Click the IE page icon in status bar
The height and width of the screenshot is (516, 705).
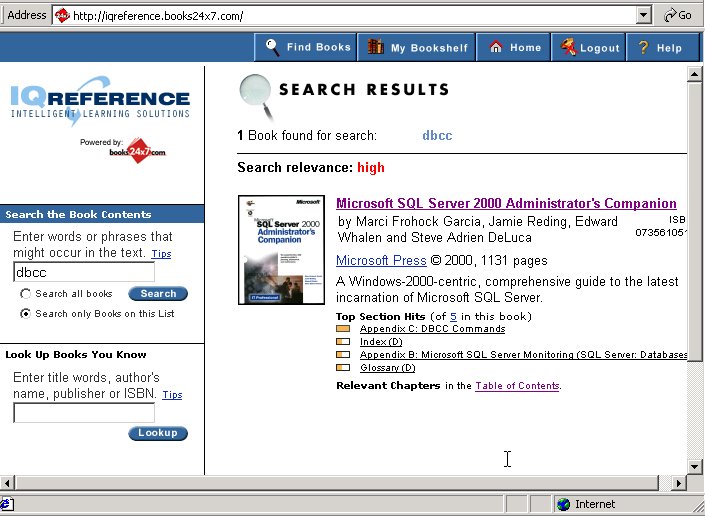click(x=6, y=504)
